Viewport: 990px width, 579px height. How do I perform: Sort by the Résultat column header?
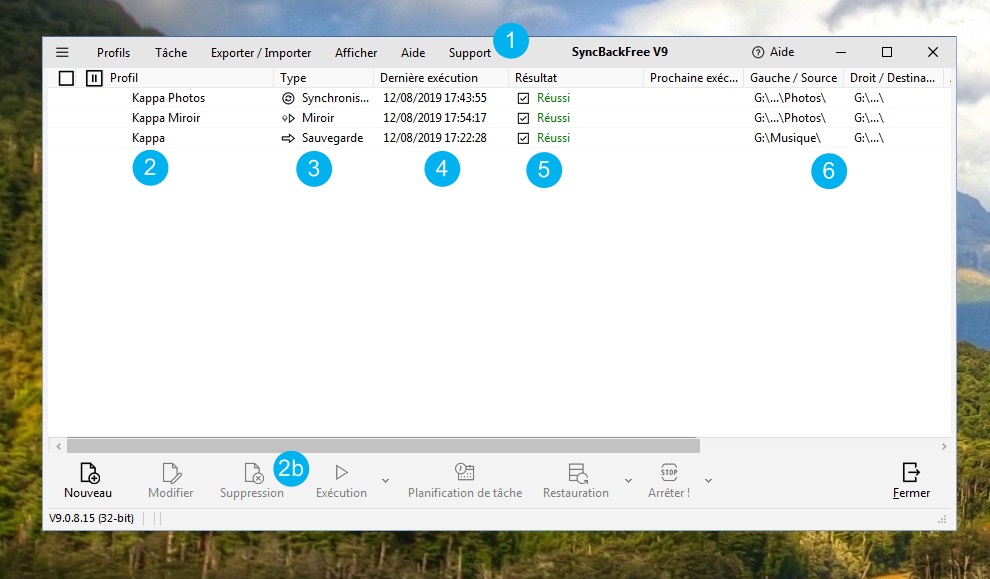point(576,78)
